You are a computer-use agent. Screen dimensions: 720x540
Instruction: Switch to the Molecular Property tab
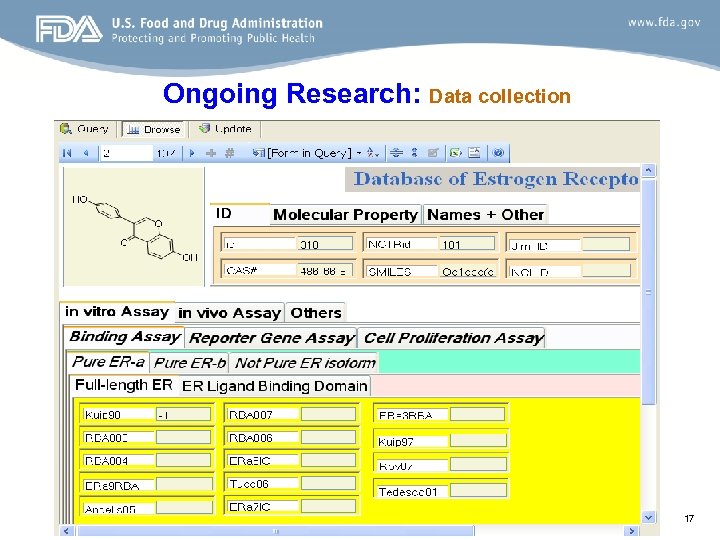click(x=345, y=215)
